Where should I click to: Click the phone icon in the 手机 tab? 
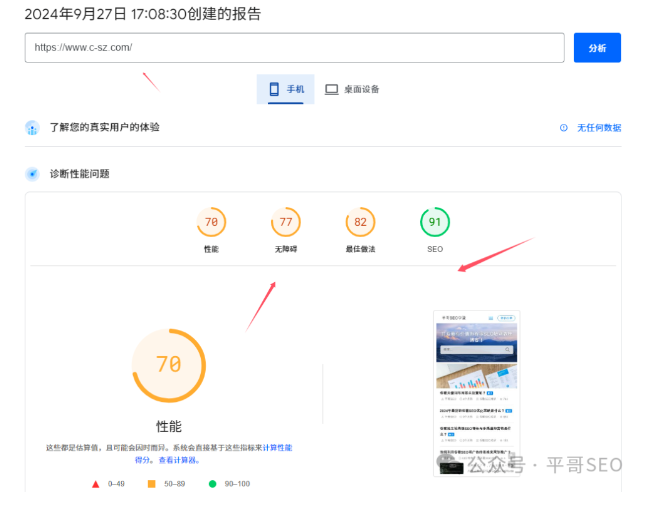[x=273, y=89]
